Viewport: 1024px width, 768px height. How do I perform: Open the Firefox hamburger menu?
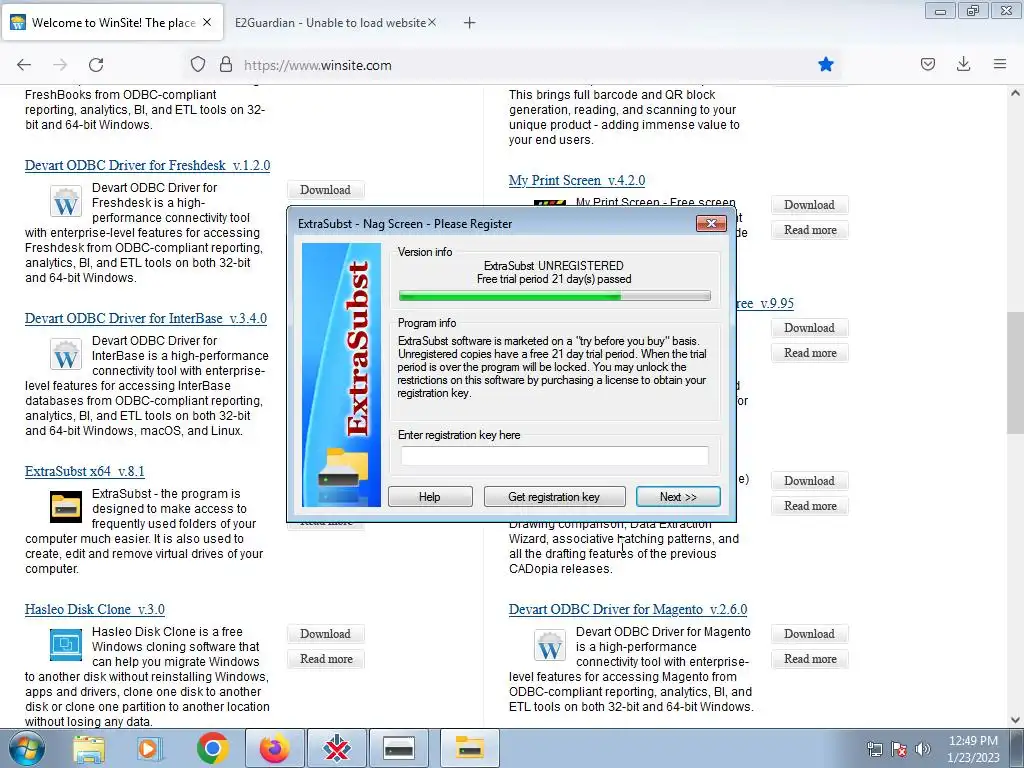click(x=1000, y=64)
